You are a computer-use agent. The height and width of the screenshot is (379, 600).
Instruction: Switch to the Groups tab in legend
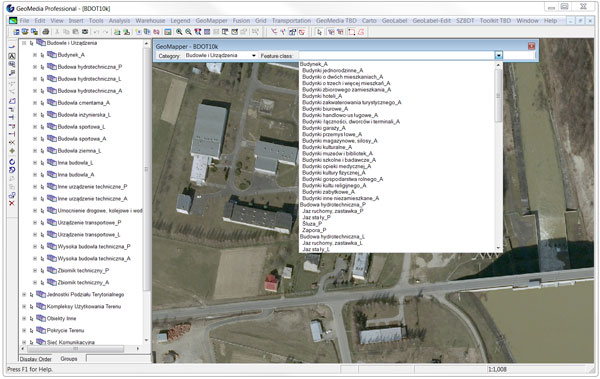coord(69,359)
